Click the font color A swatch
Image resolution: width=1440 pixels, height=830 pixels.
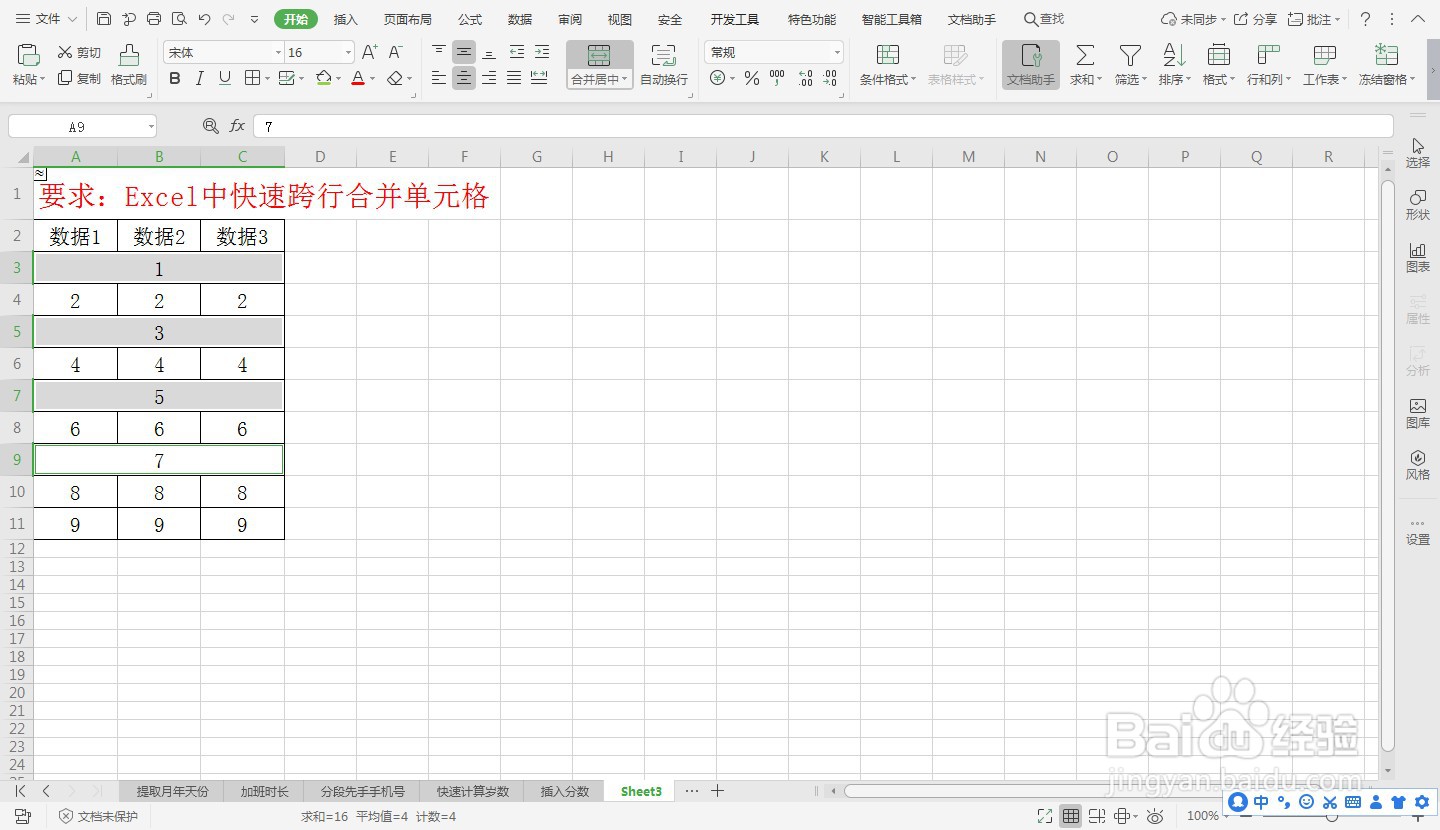(358, 78)
